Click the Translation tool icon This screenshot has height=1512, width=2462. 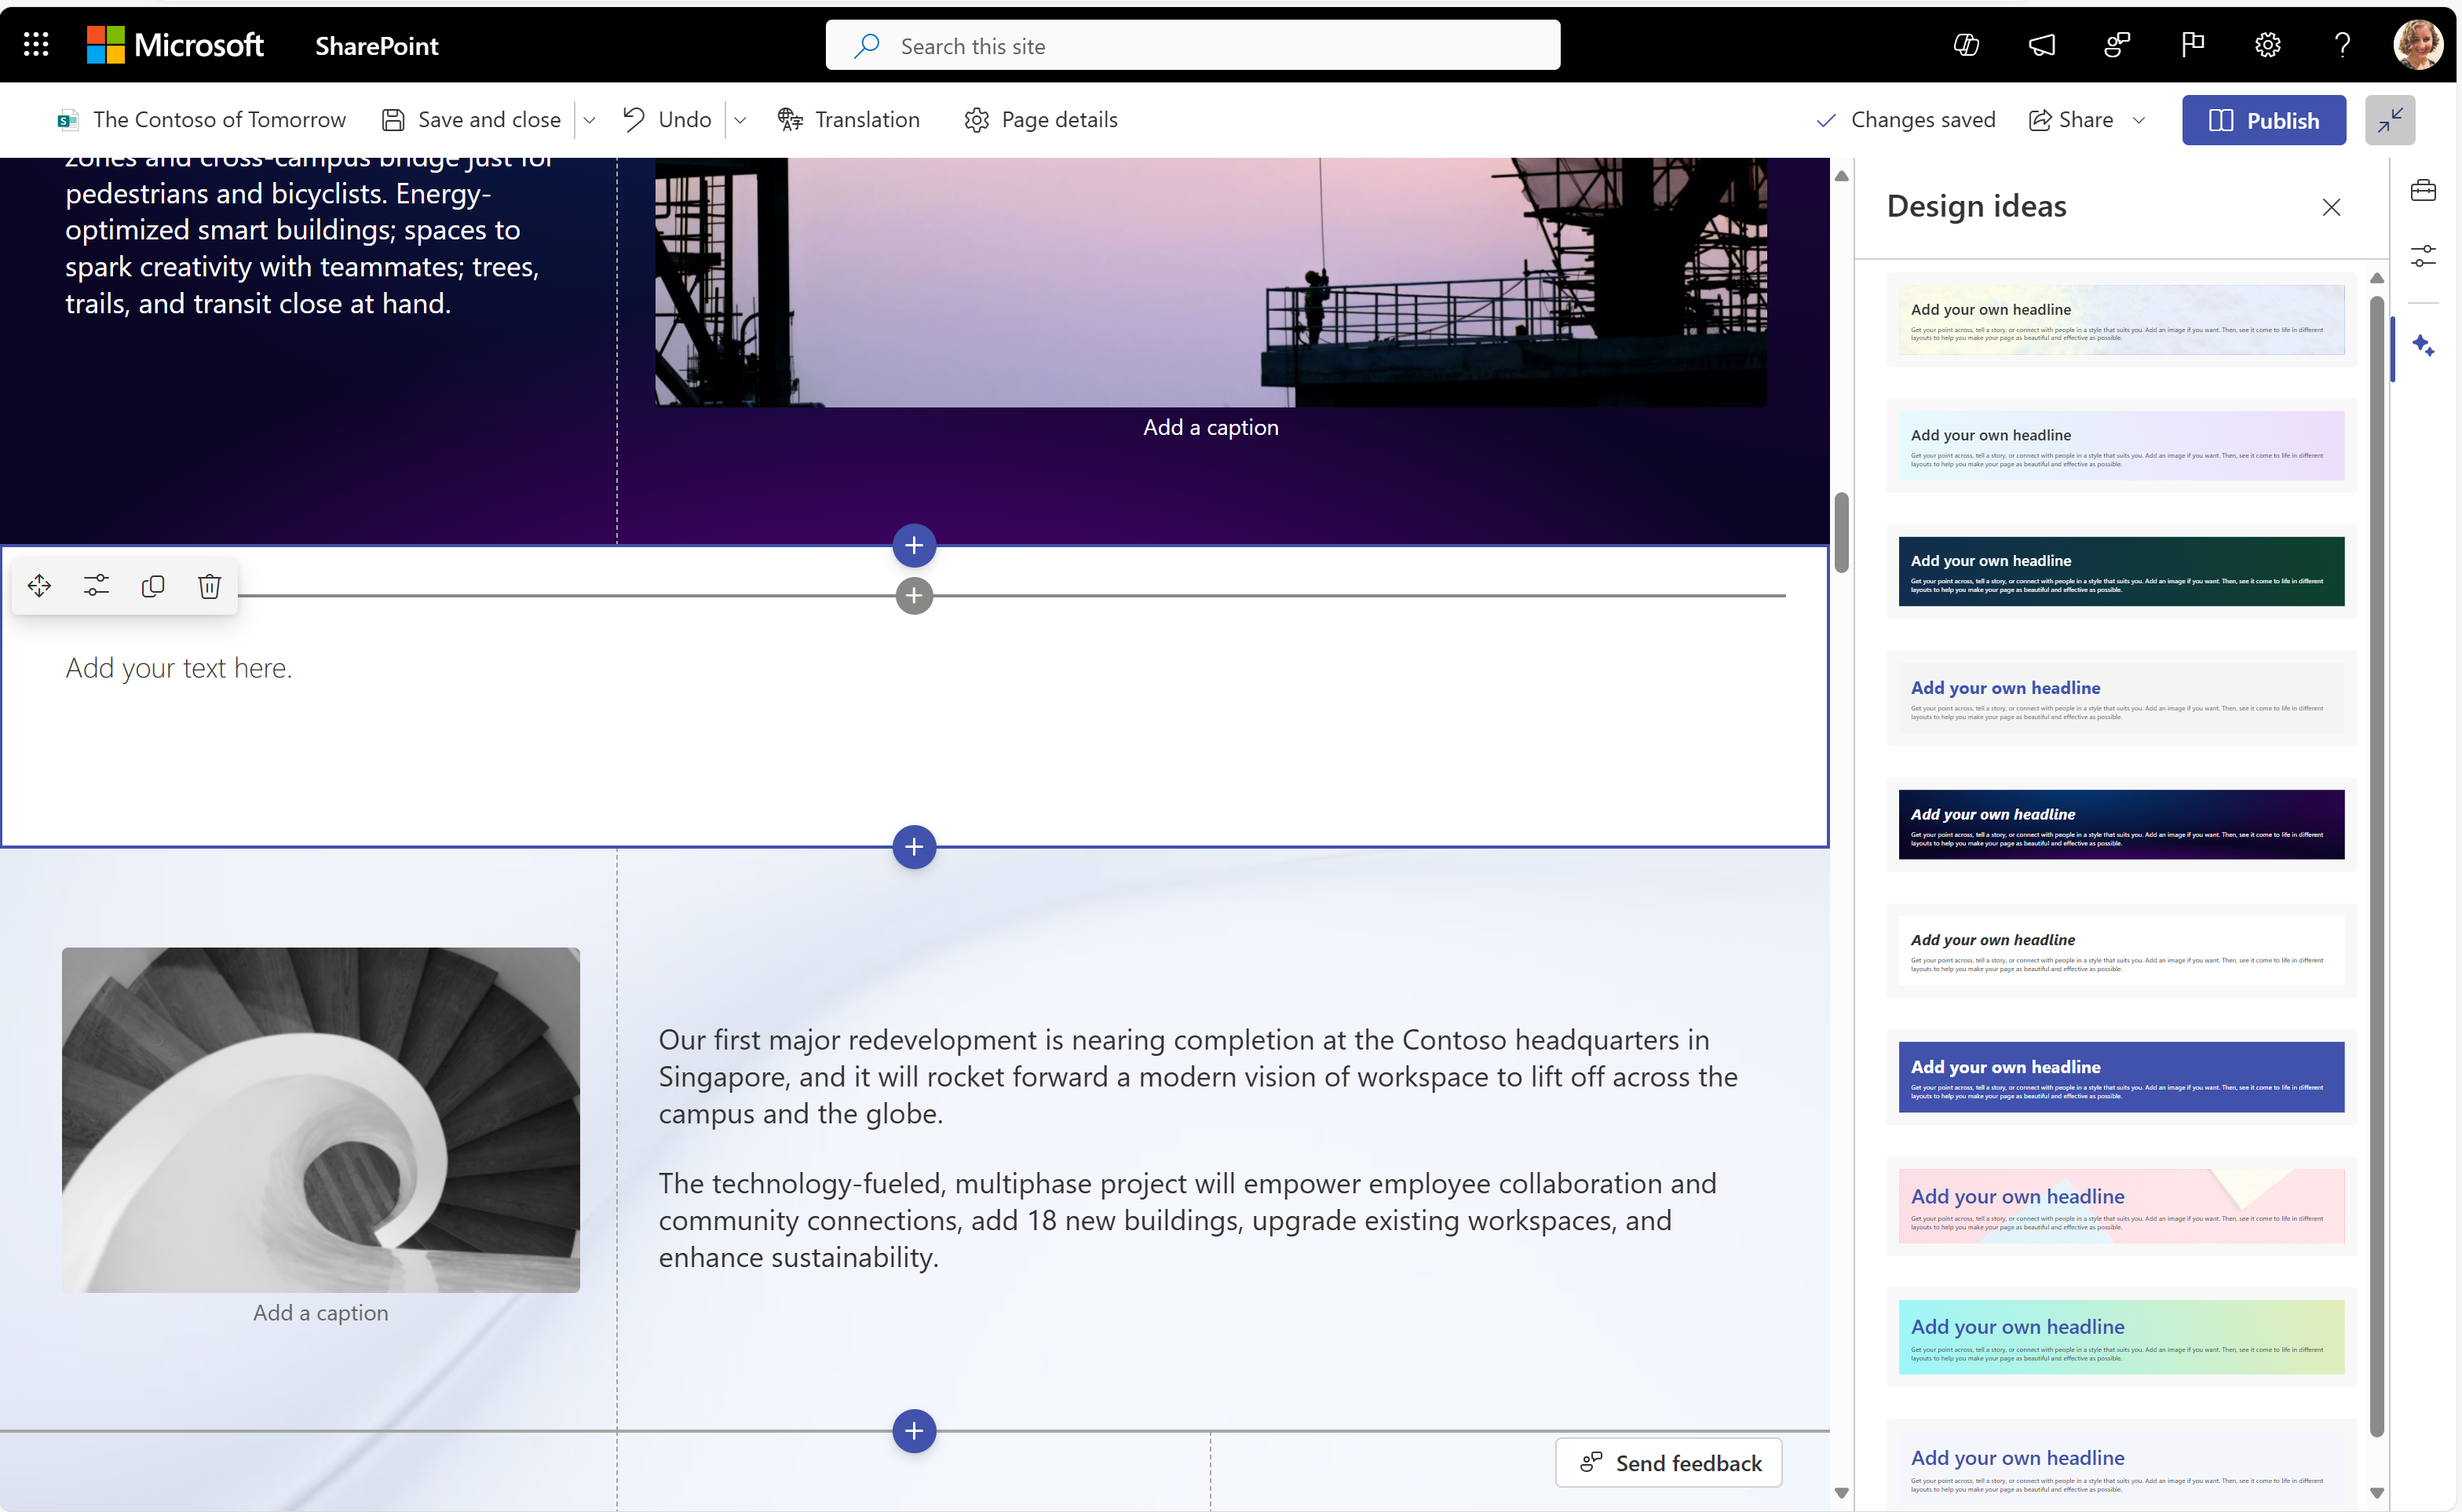790,118
